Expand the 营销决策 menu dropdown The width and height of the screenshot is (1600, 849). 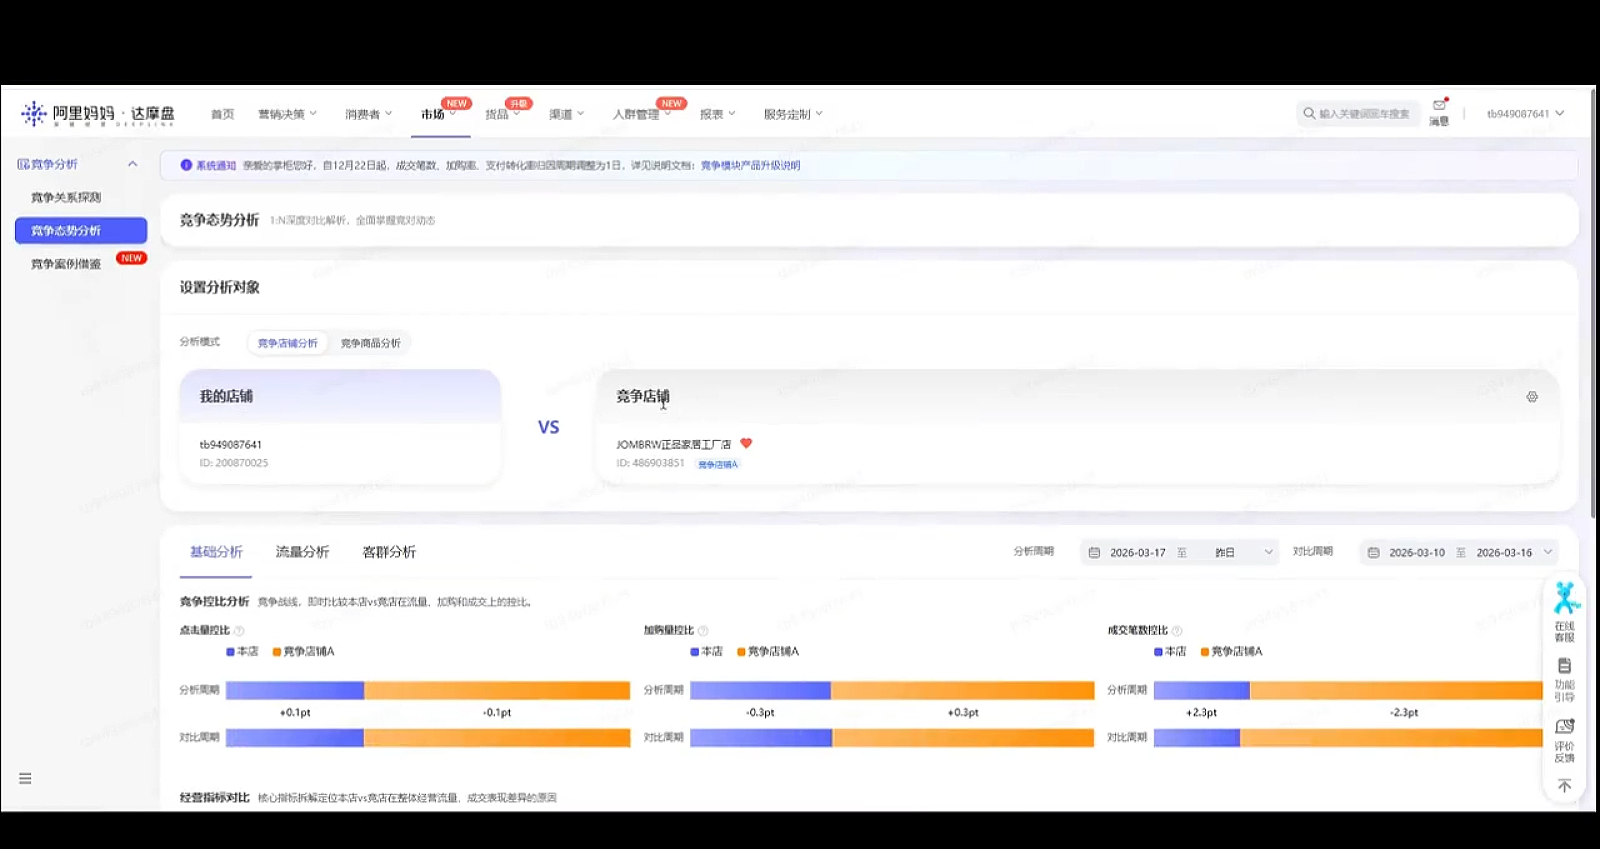coord(287,114)
